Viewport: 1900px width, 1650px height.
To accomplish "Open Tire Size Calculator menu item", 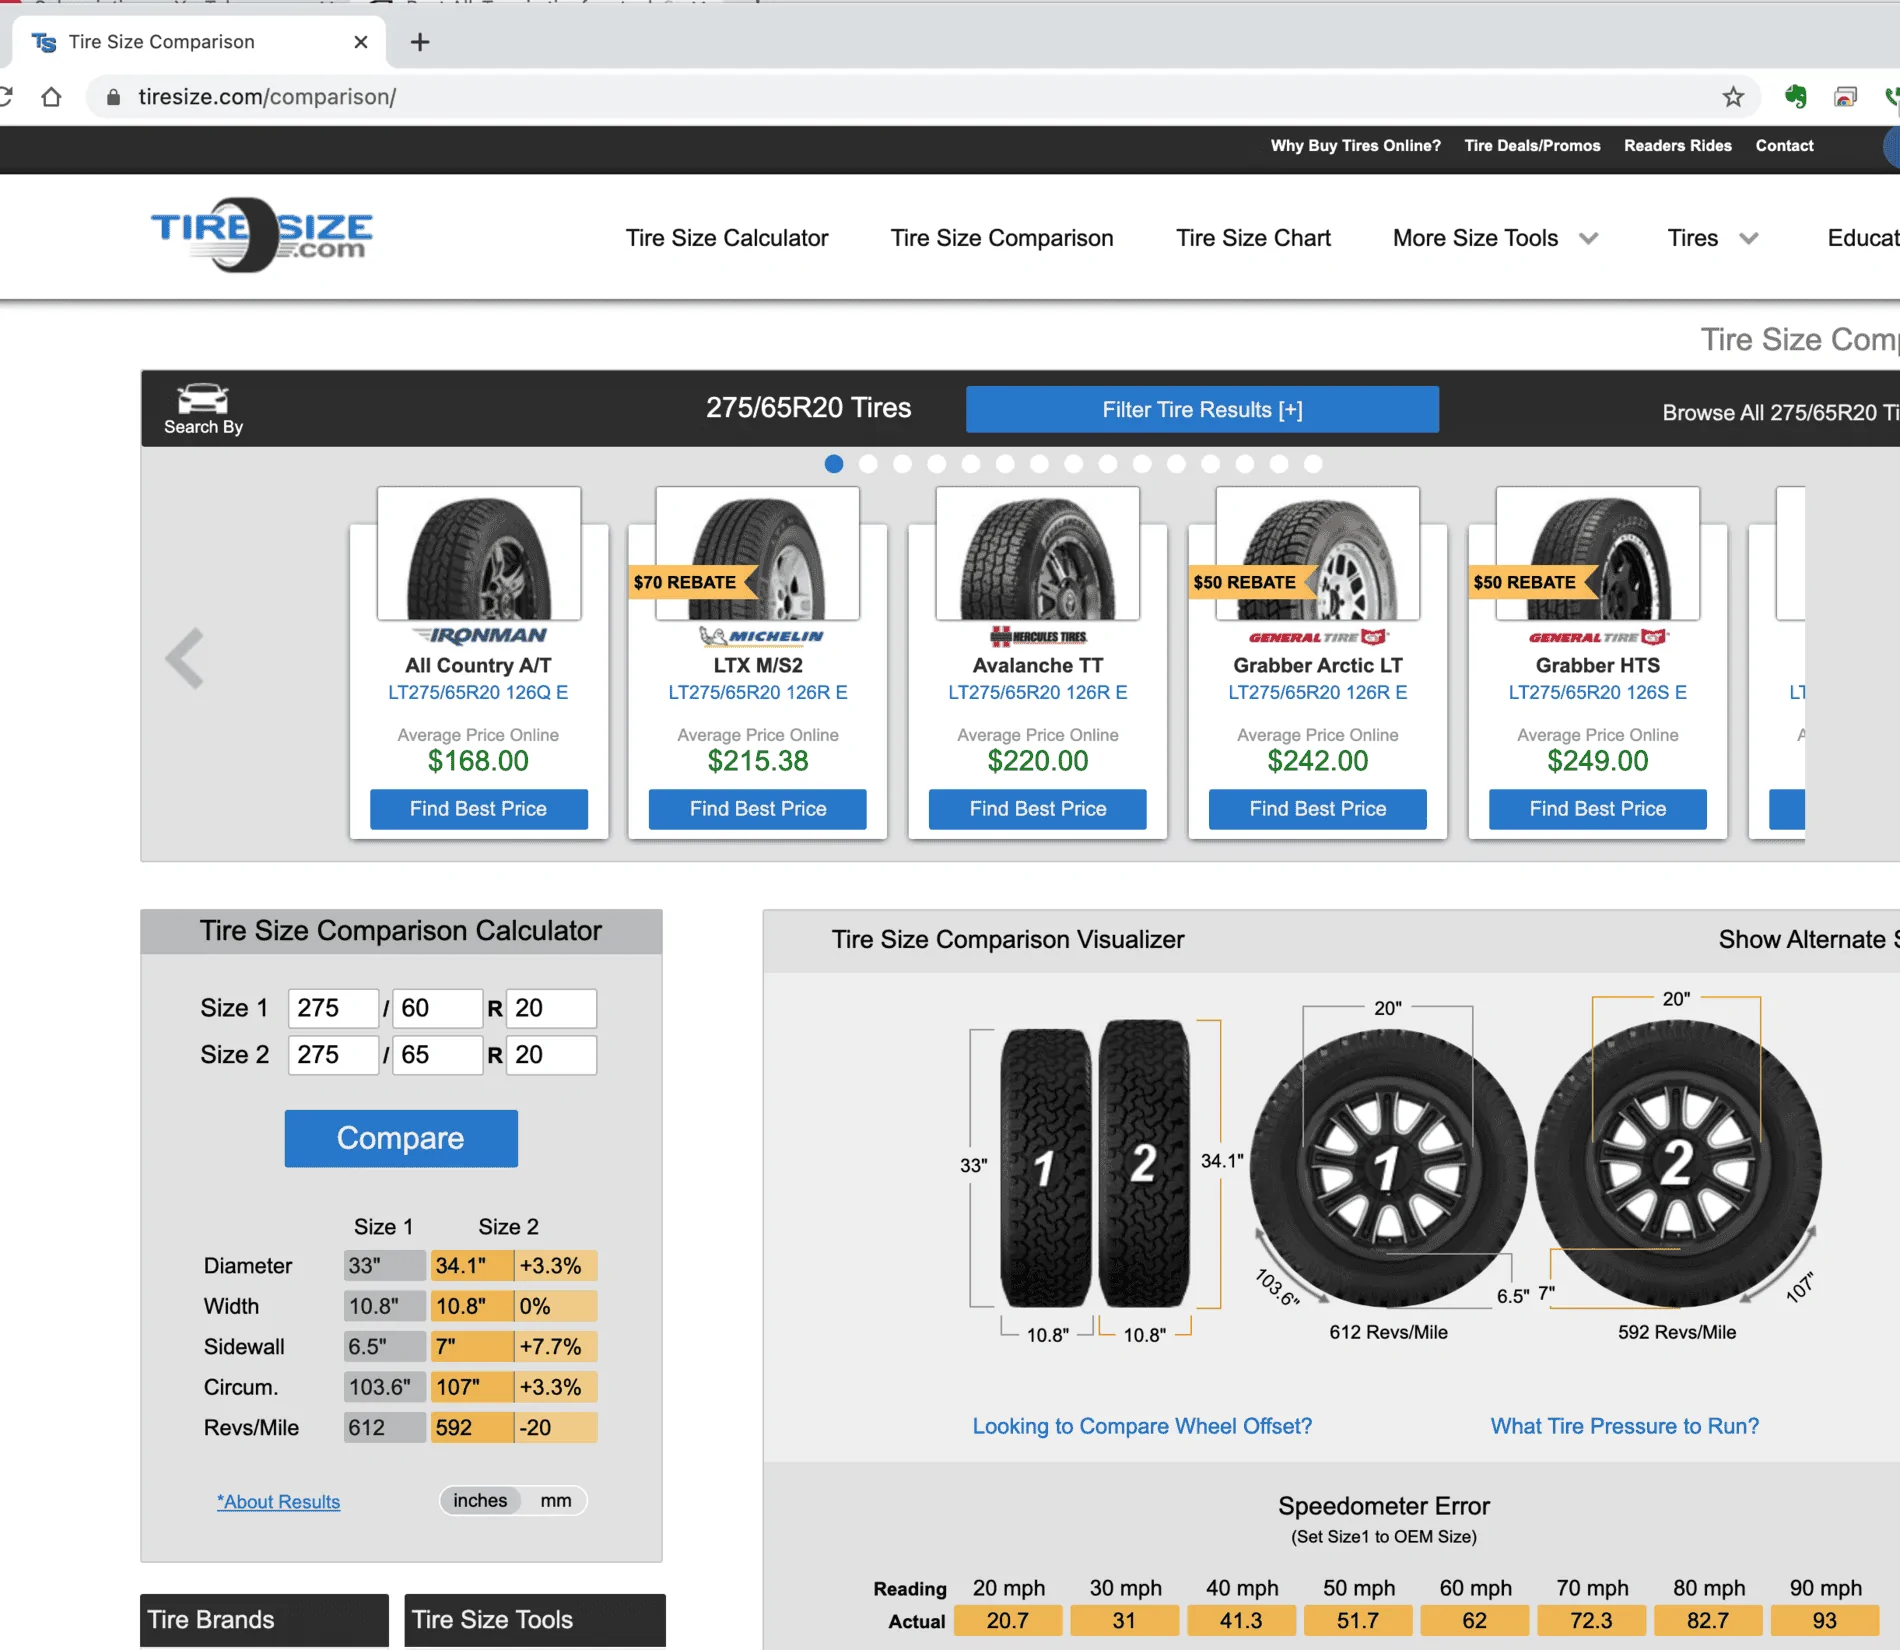I will pyautogui.click(x=727, y=238).
